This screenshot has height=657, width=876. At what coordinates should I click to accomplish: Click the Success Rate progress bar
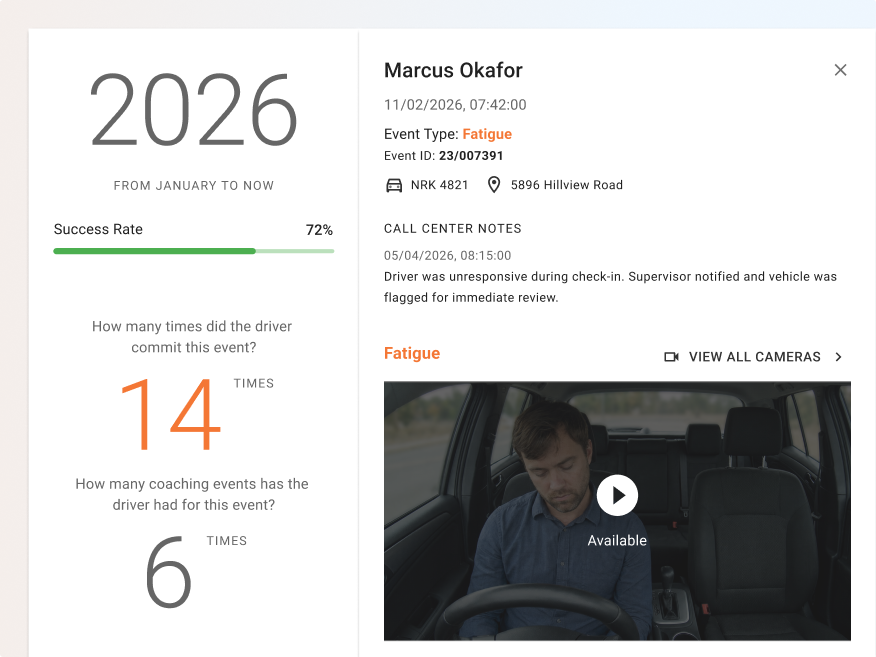pos(194,251)
